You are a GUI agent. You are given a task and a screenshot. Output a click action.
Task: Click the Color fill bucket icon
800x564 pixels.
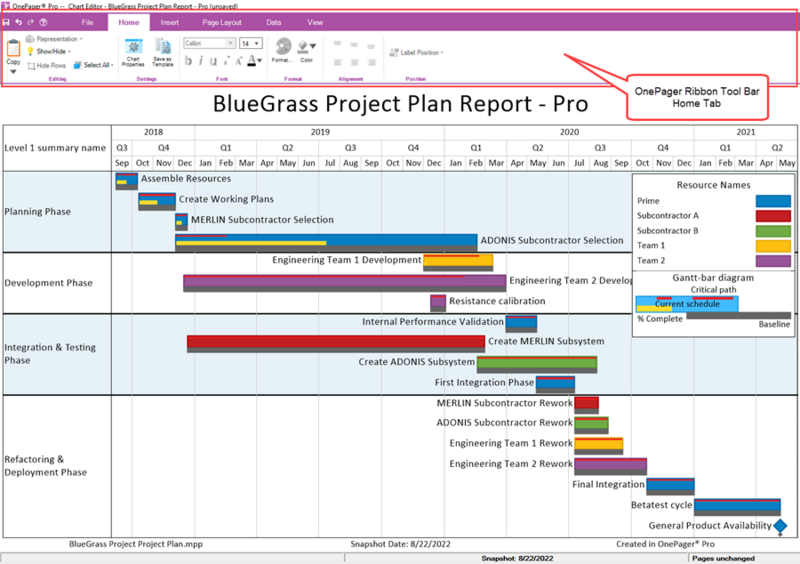click(x=303, y=47)
